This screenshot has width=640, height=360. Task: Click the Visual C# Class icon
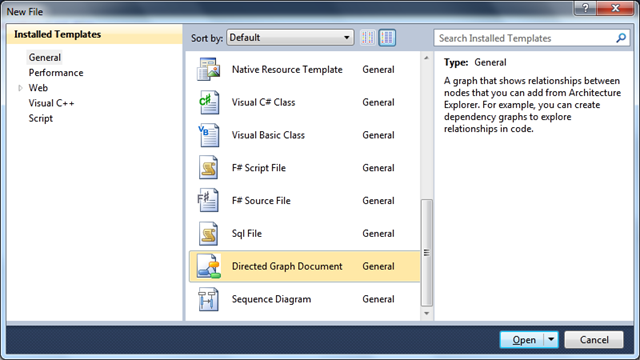click(x=209, y=102)
